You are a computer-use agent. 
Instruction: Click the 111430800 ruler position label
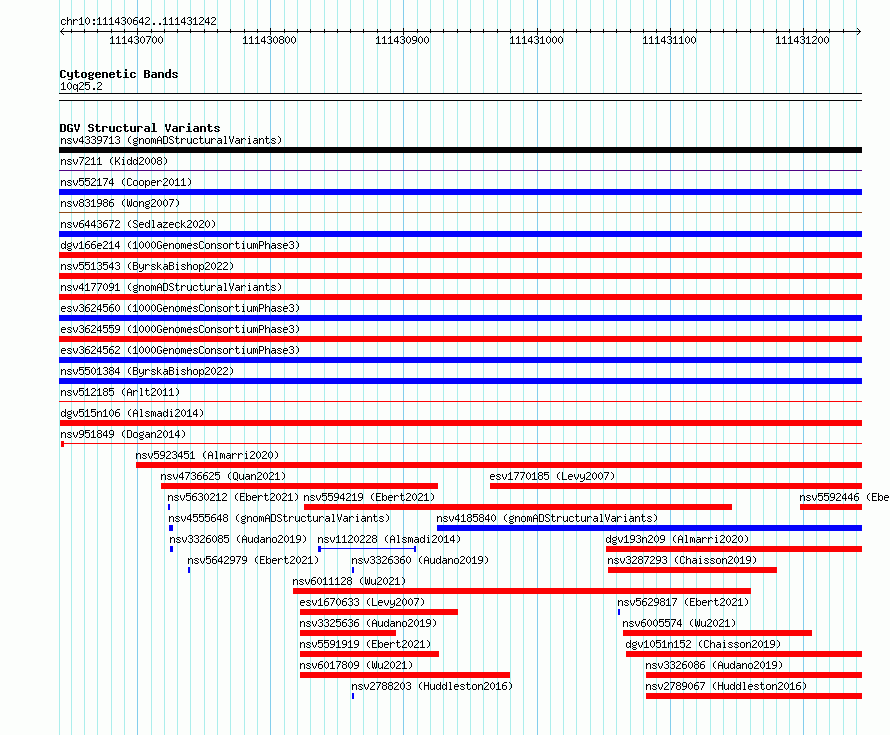click(269, 40)
